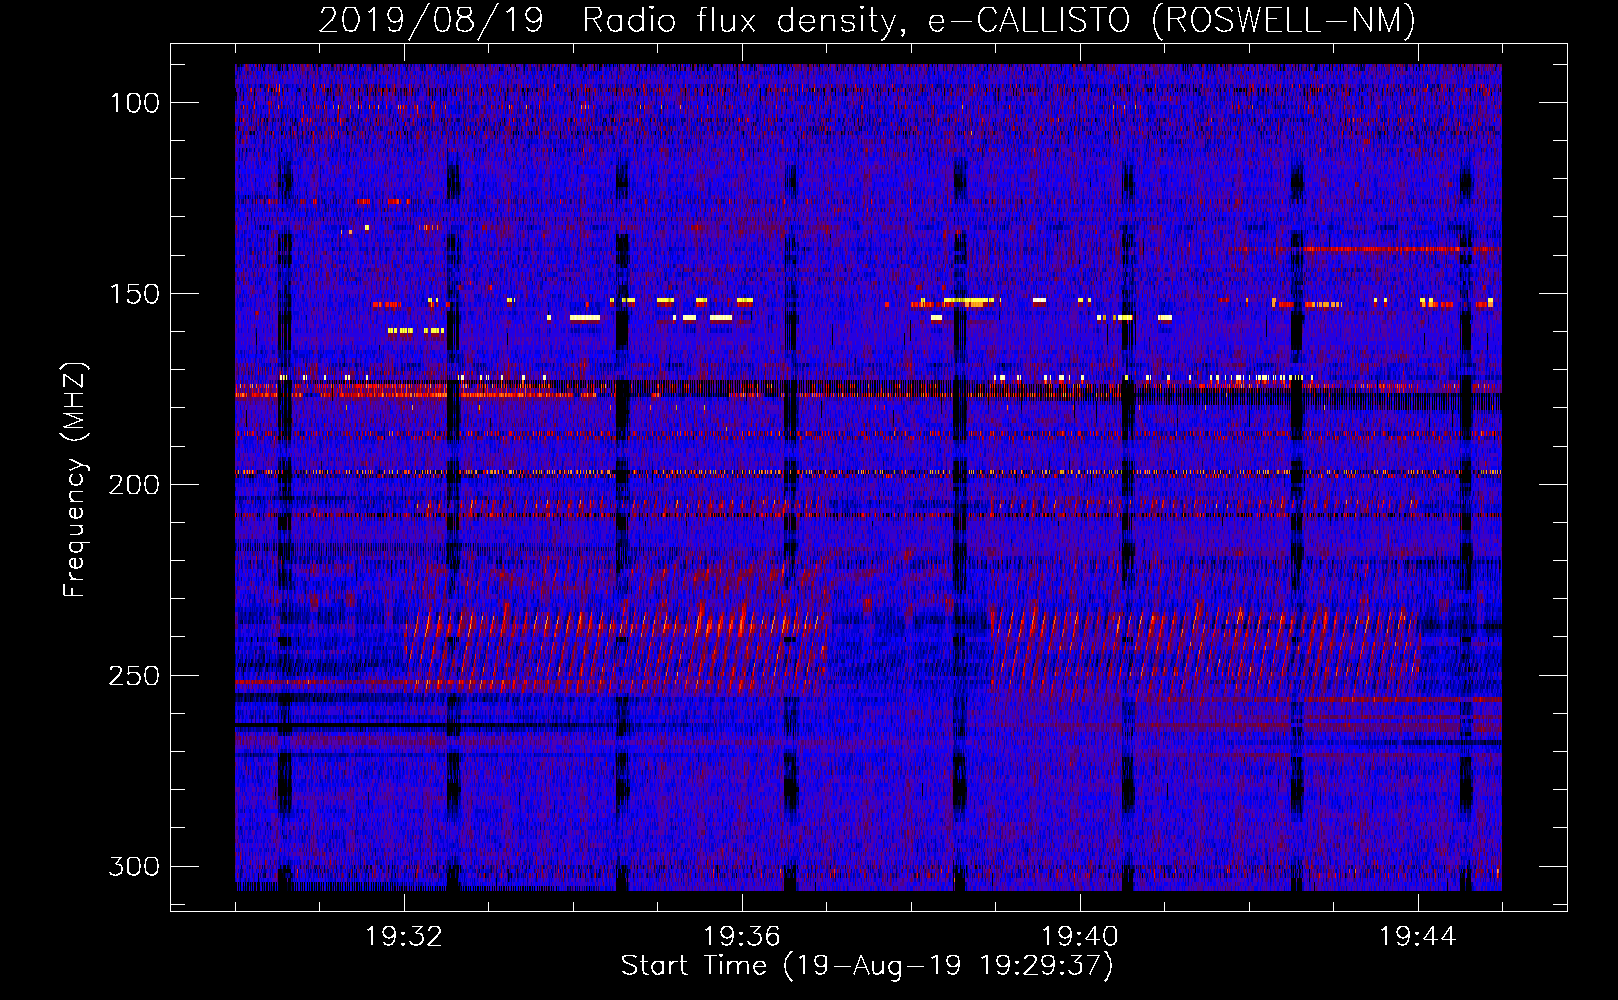Click the 'Frequency (MHZ)' axis label
The height and width of the screenshot is (1000, 1618).
[x=75, y=480]
